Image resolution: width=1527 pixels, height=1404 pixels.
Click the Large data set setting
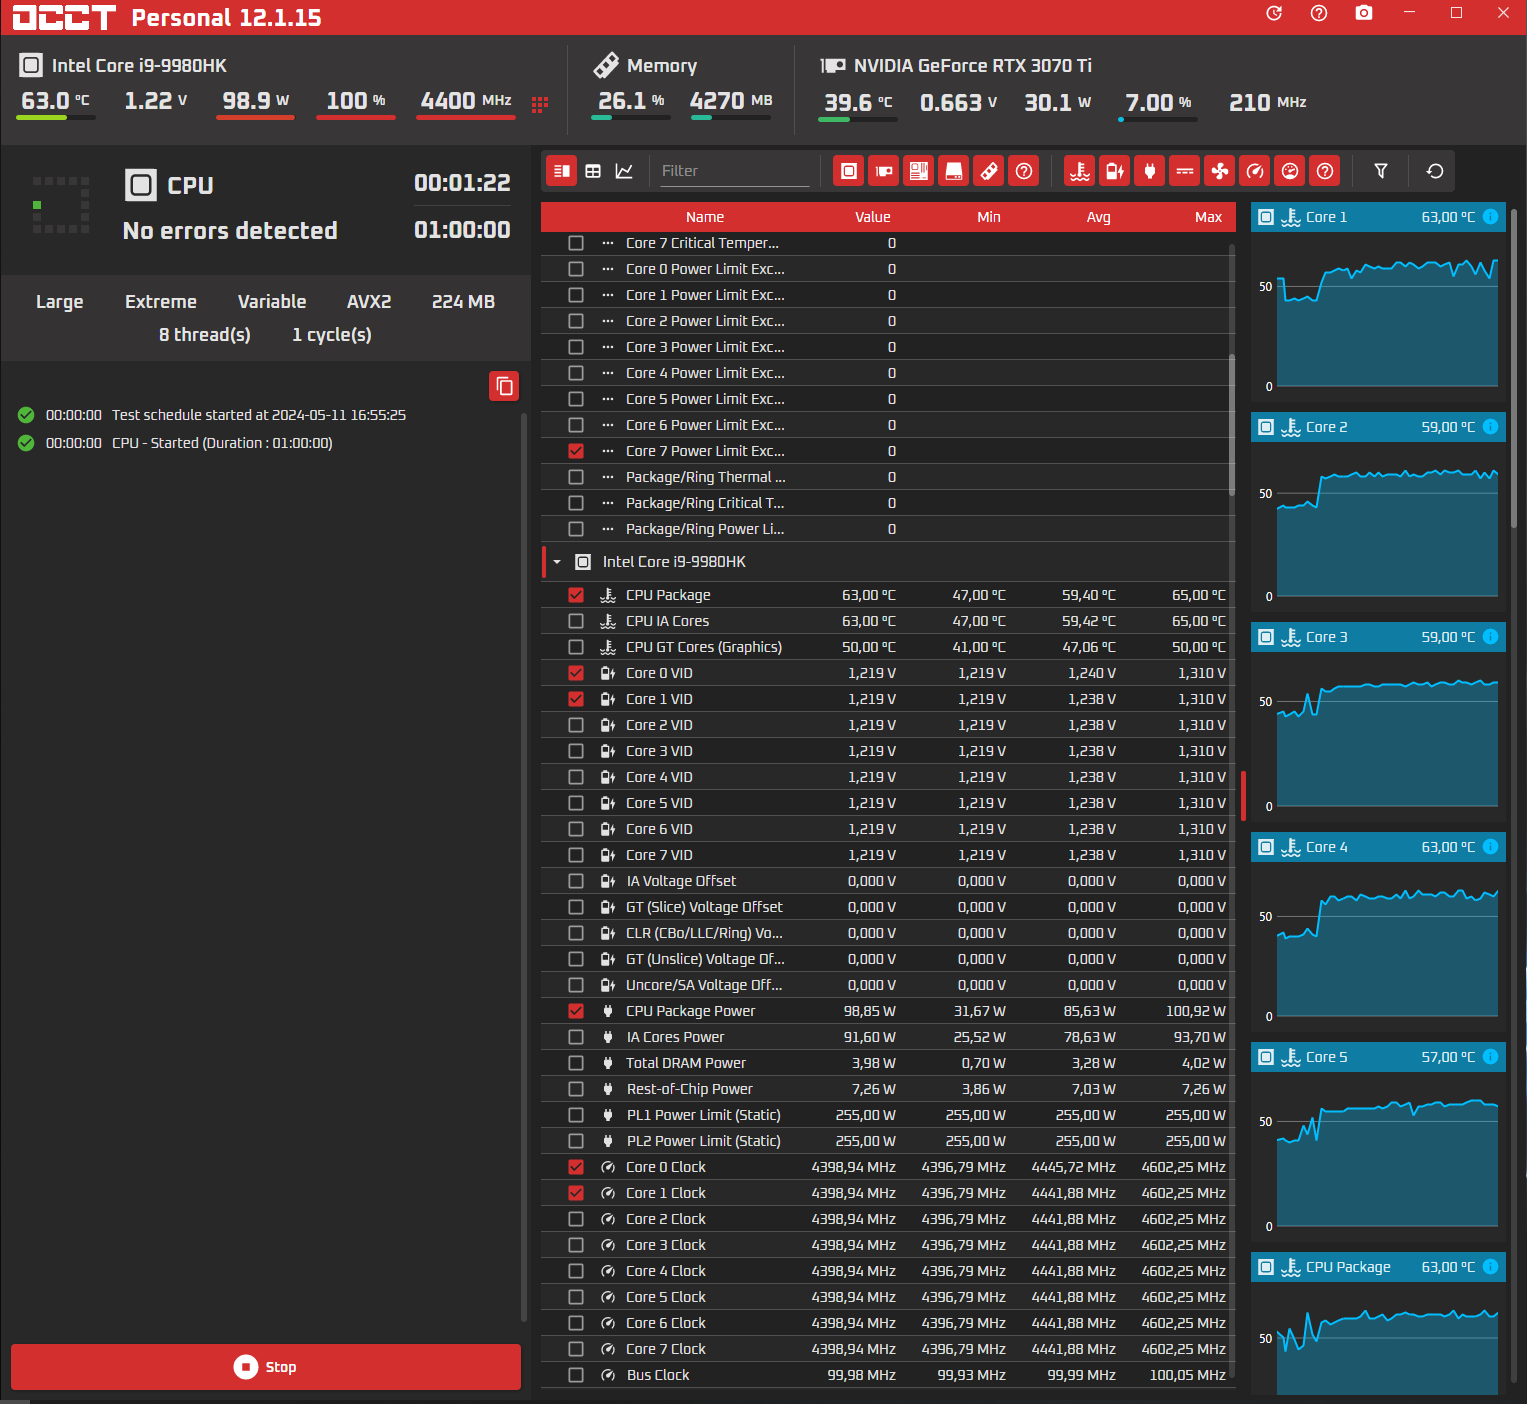[60, 302]
